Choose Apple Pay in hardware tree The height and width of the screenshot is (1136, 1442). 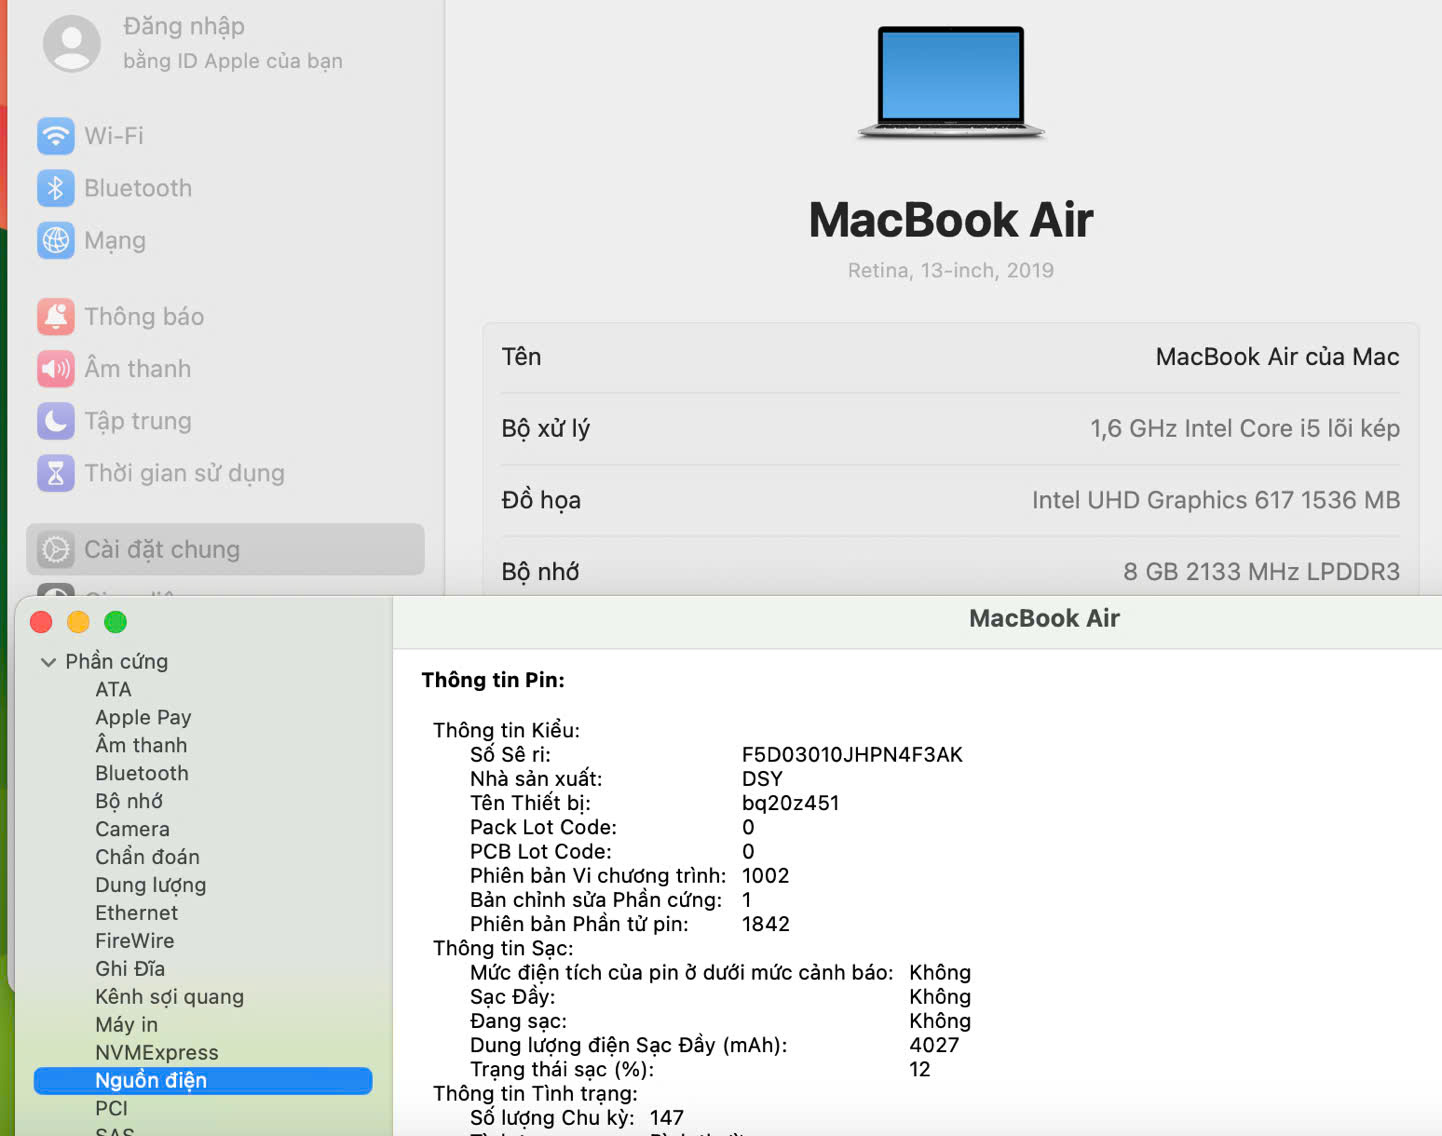click(x=143, y=717)
